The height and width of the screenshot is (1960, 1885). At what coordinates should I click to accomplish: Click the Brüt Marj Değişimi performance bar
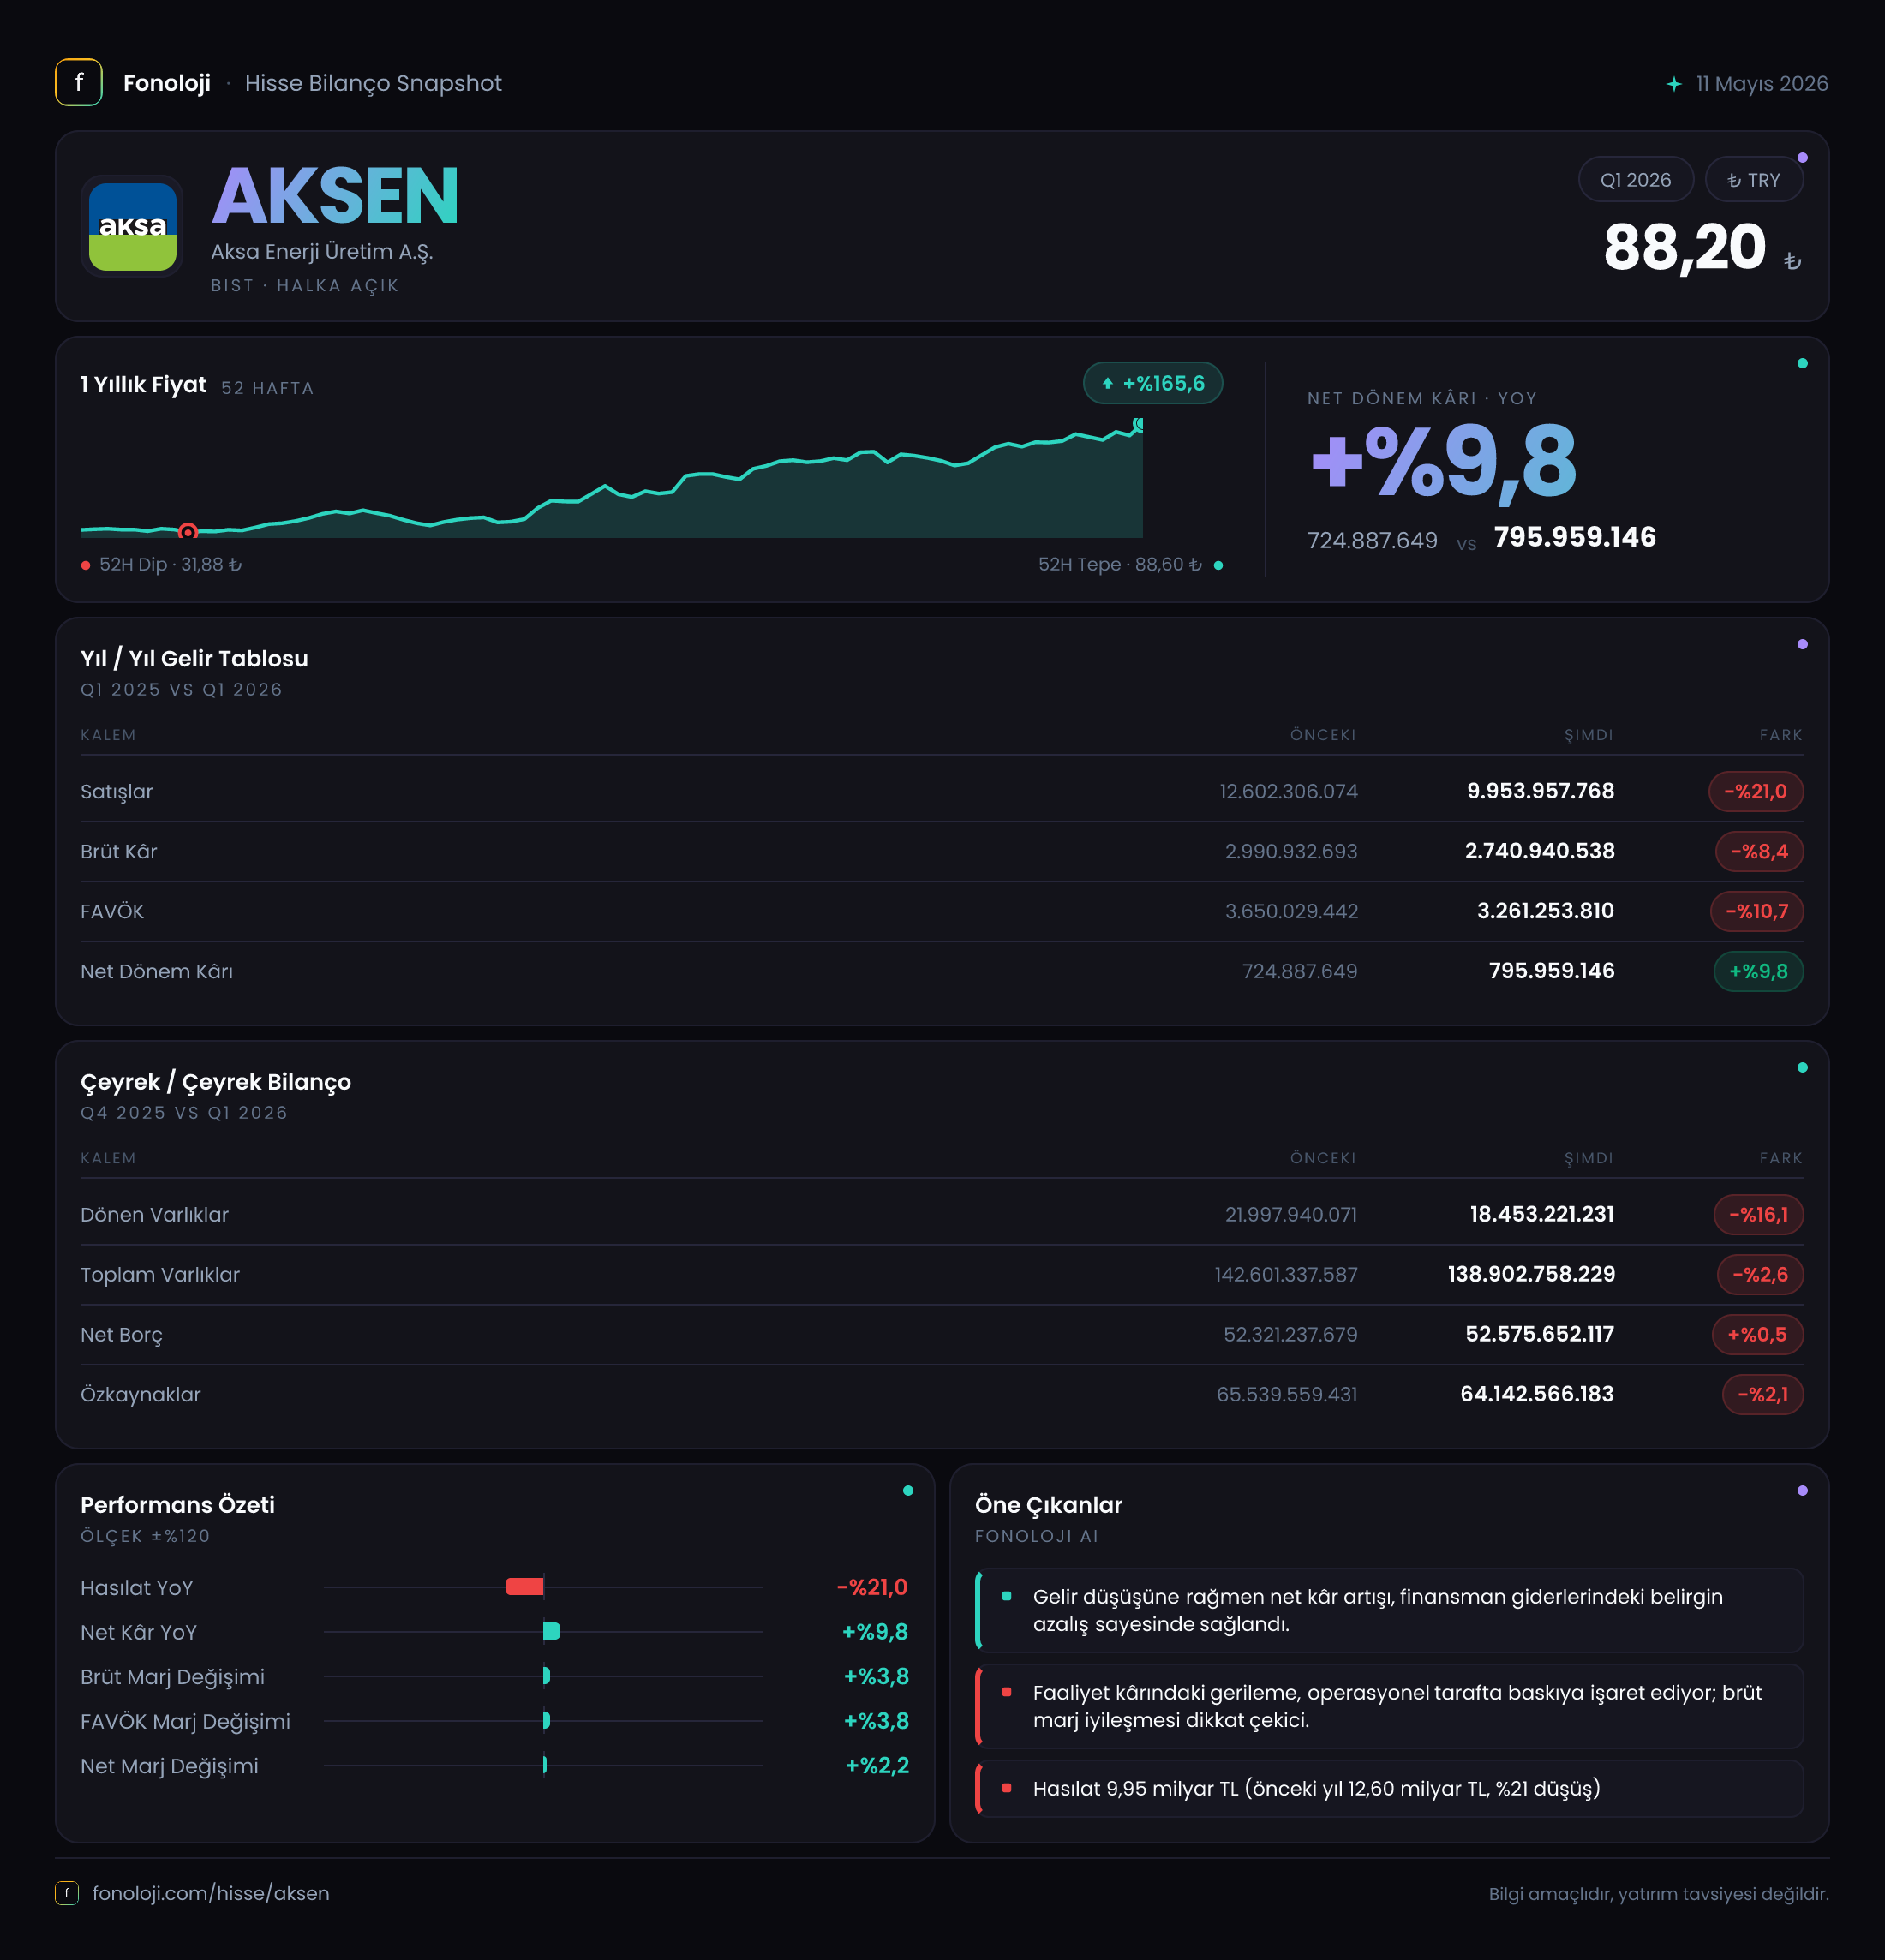click(x=546, y=1675)
